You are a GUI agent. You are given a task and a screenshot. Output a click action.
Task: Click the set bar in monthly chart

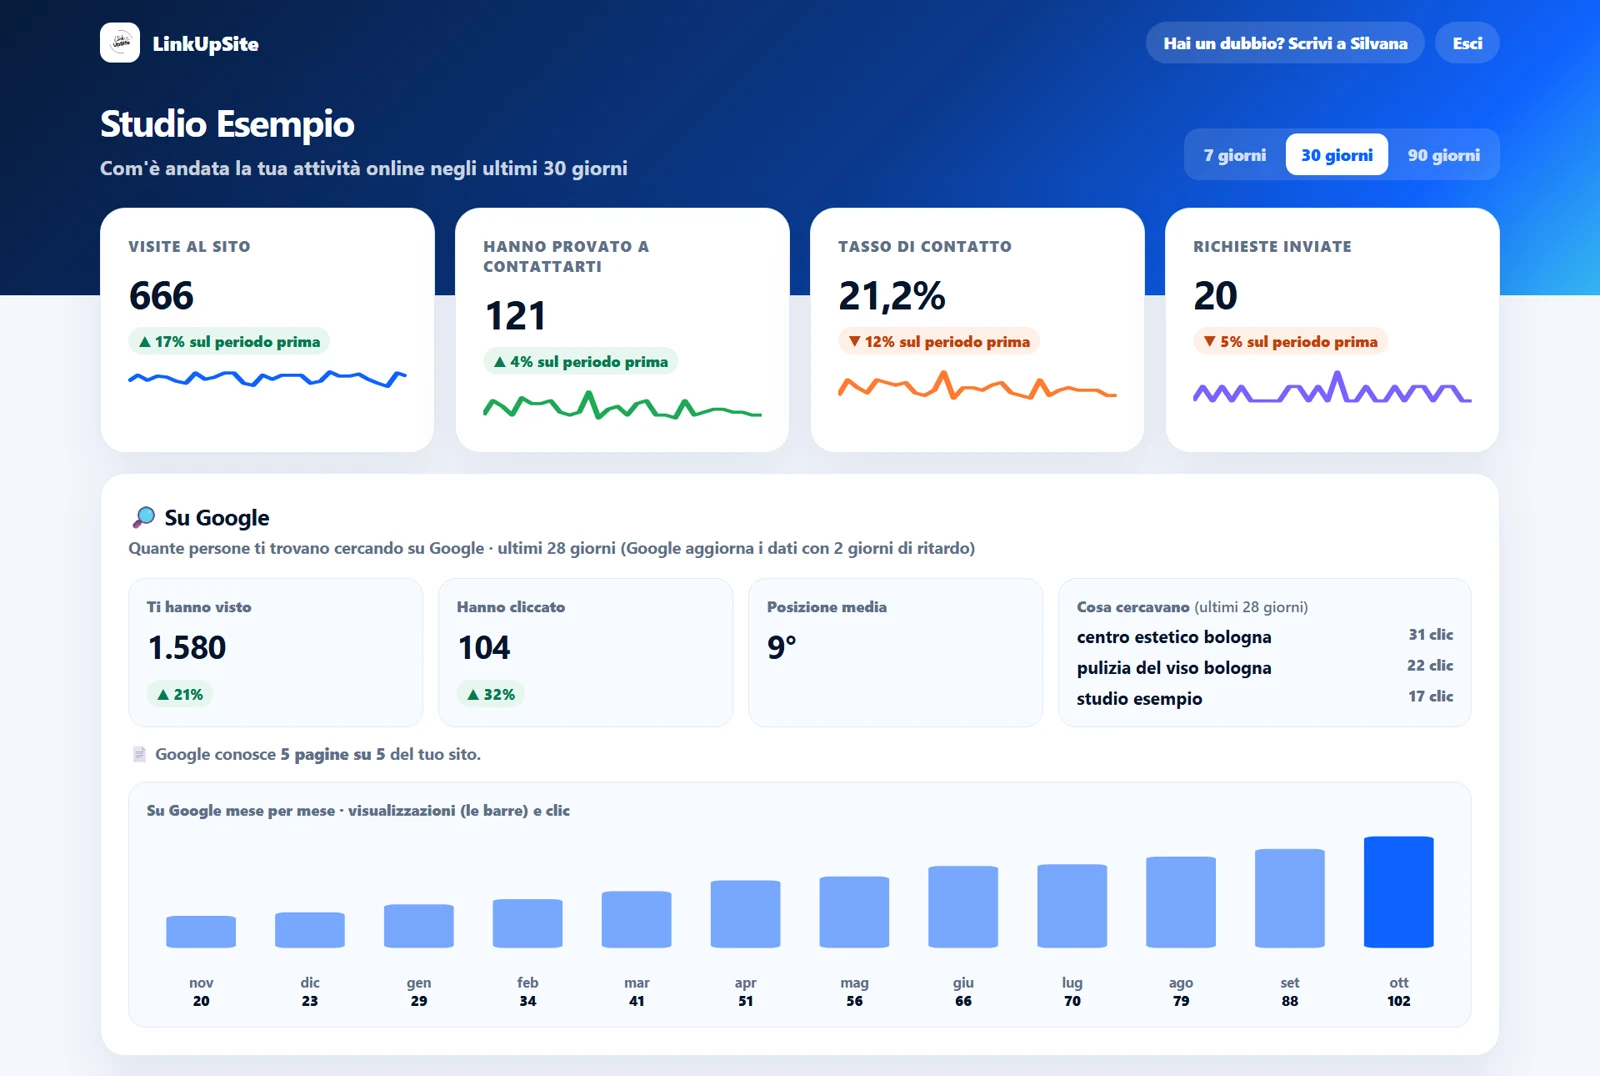[1290, 898]
